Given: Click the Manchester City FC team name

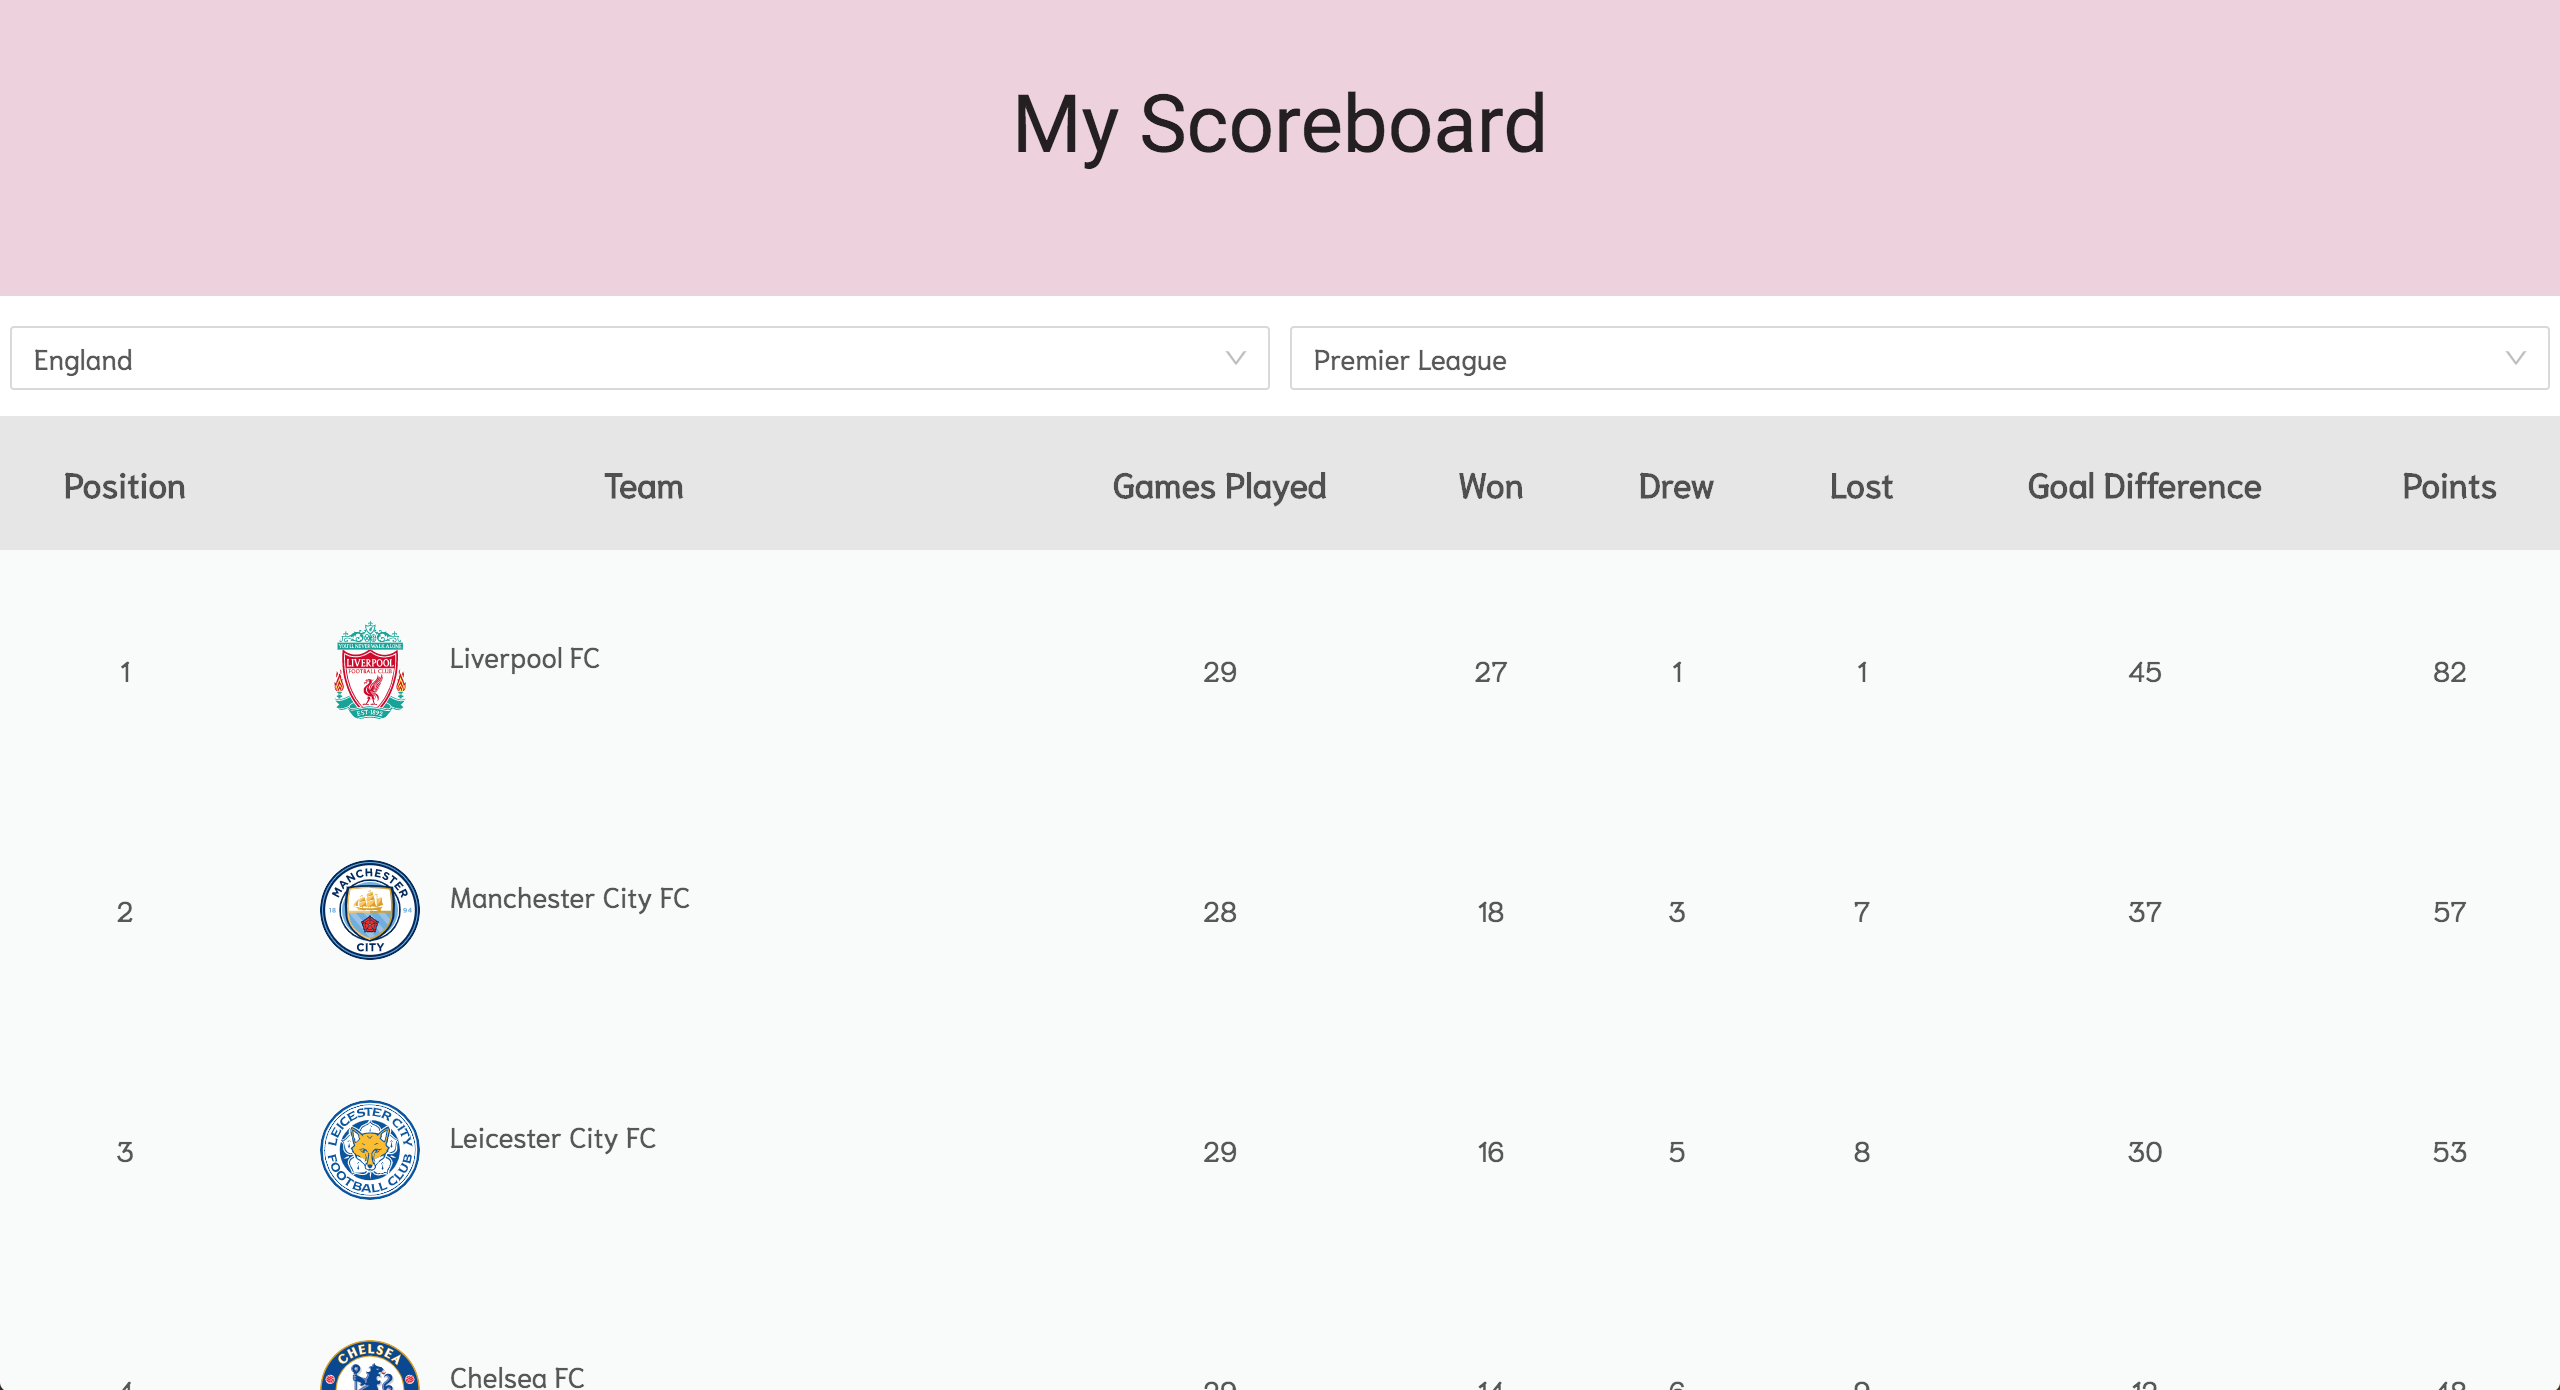Looking at the screenshot, I should (x=570, y=898).
